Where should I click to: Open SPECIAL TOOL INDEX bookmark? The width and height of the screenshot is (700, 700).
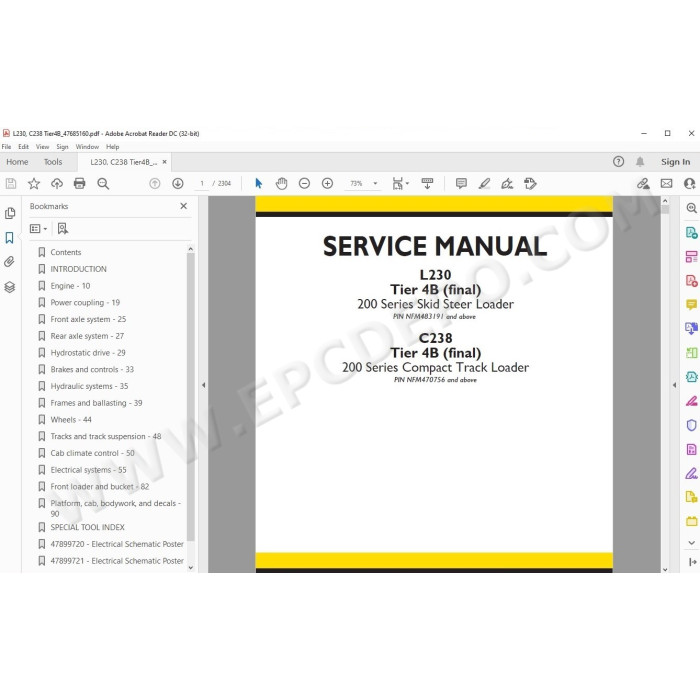[88, 527]
